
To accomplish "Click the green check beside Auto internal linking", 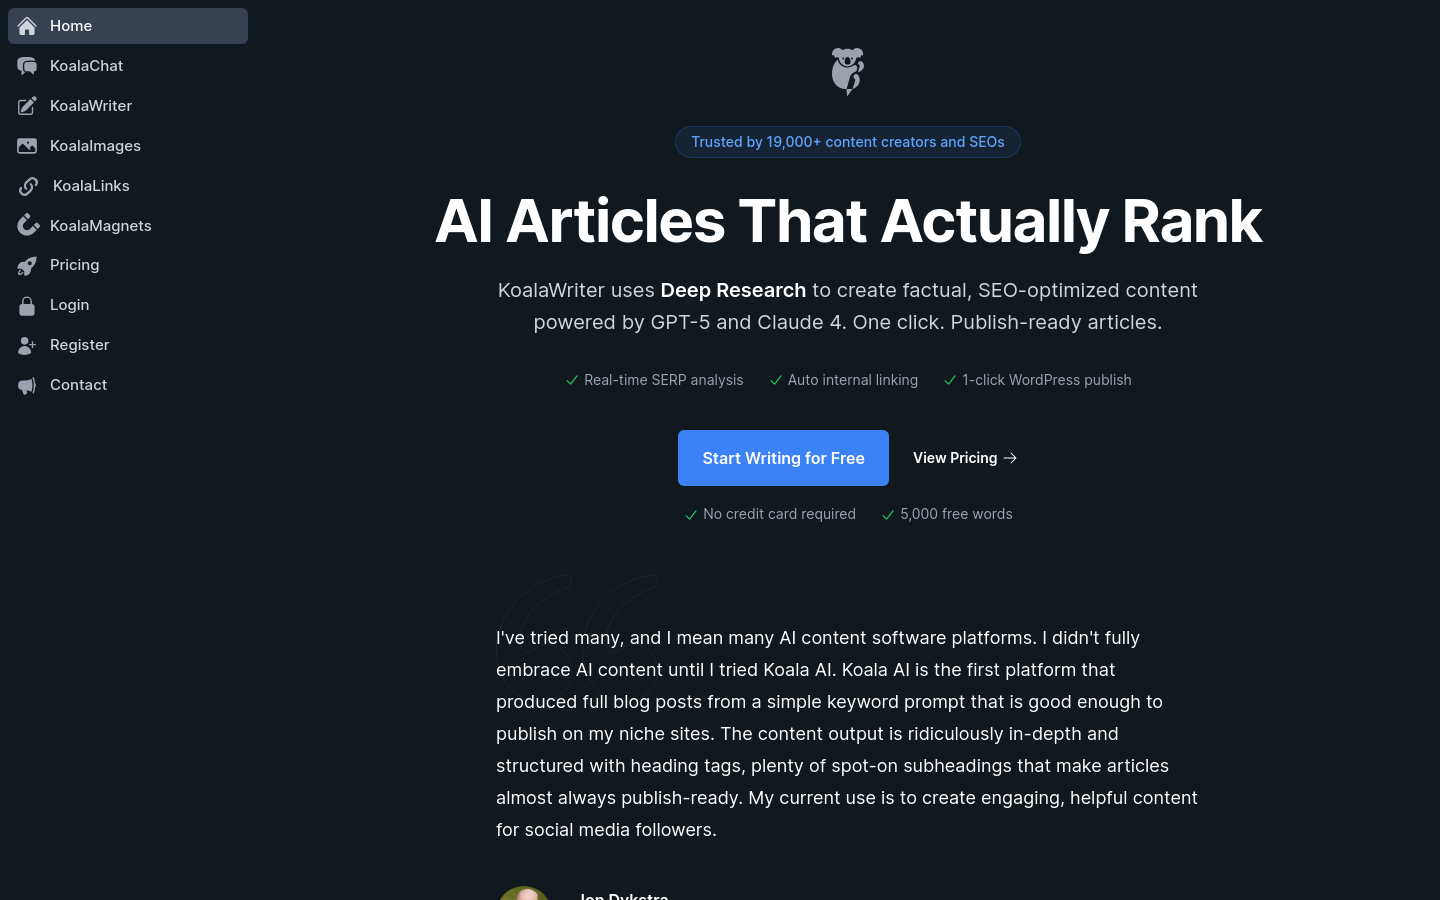I will coord(776,380).
